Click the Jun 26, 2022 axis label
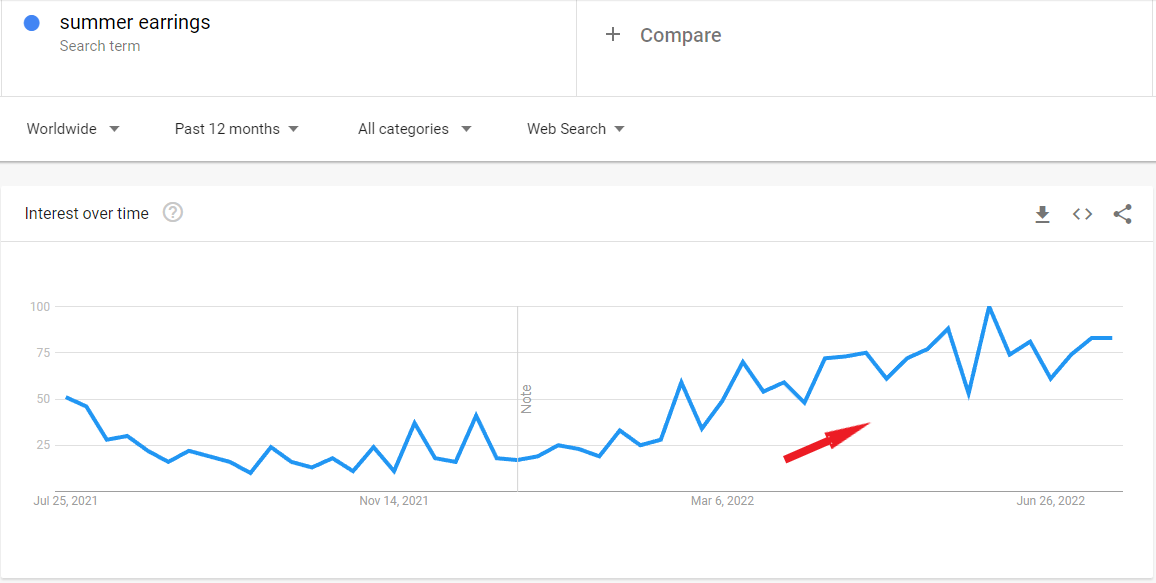This screenshot has width=1156, height=583. click(1050, 500)
